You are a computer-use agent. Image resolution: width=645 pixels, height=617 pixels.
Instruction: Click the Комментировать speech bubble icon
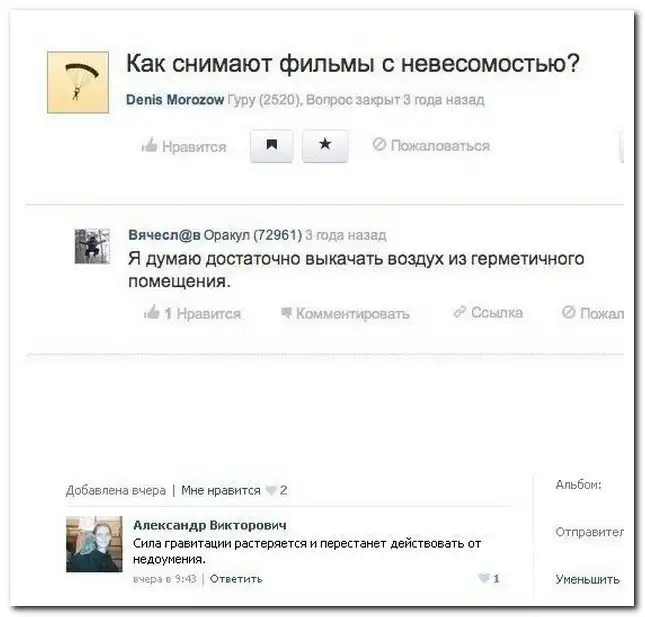pos(286,313)
